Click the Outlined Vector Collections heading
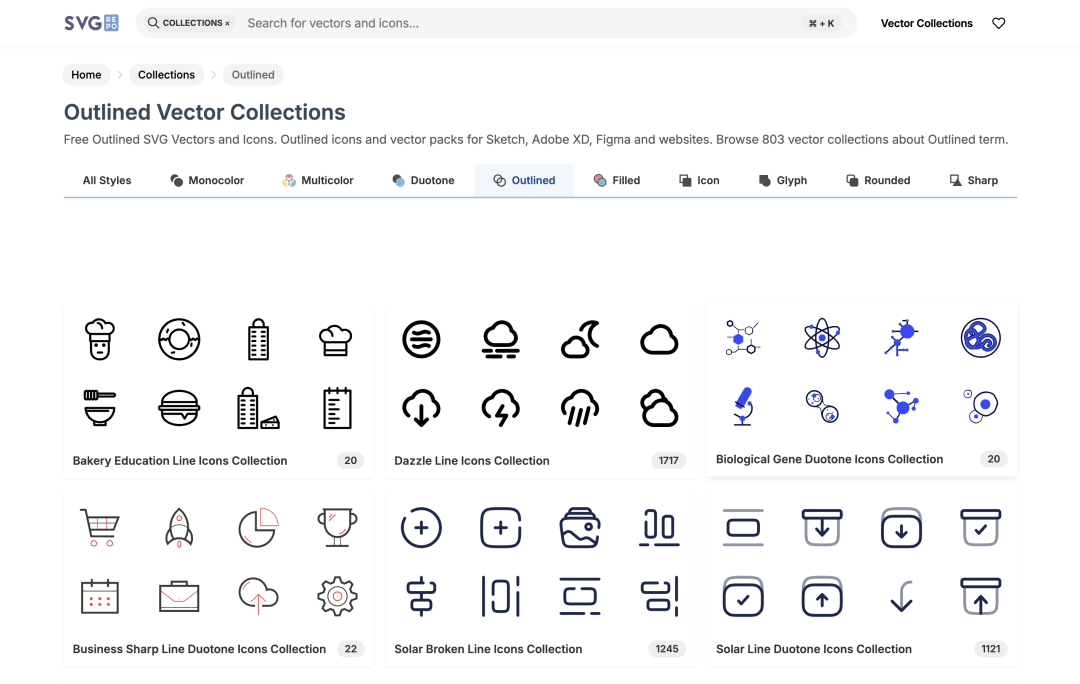Image resolution: width=1080 pixels, height=684 pixels. pyautogui.click(x=205, y=112)
